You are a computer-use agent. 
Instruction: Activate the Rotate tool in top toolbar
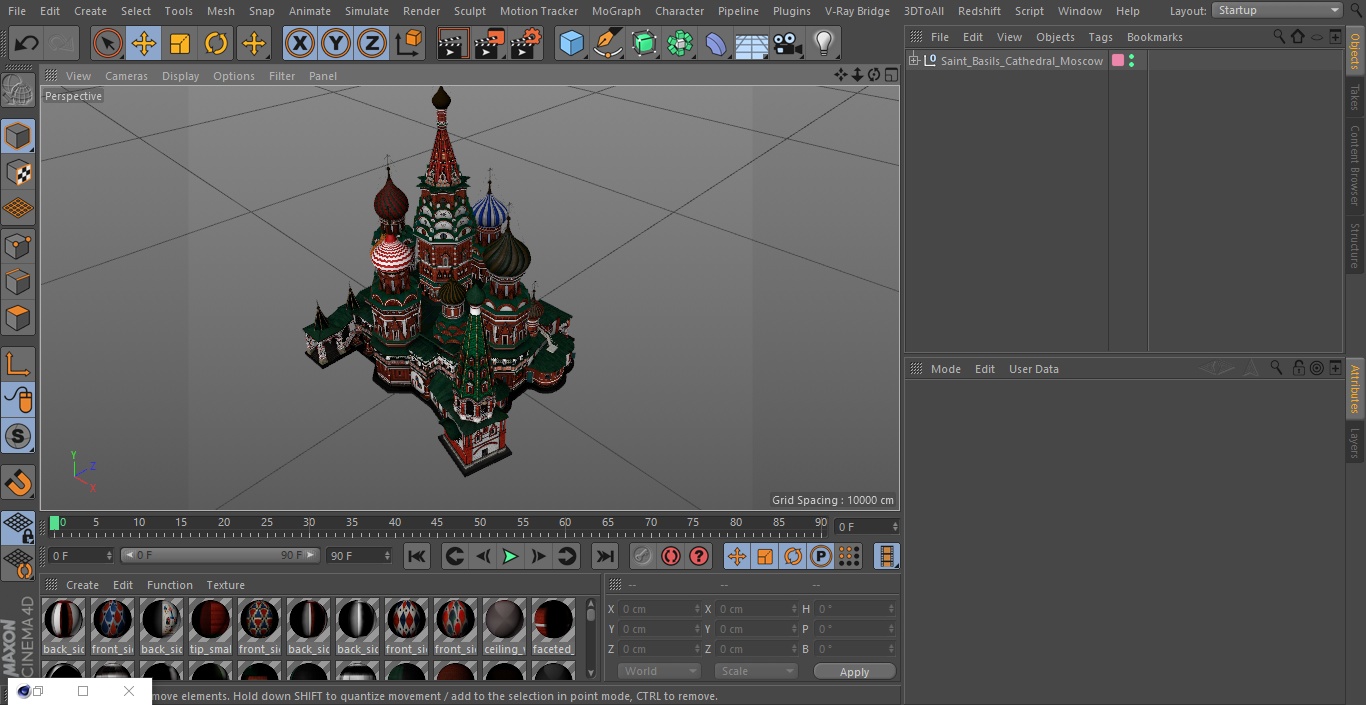coord(216,43)
